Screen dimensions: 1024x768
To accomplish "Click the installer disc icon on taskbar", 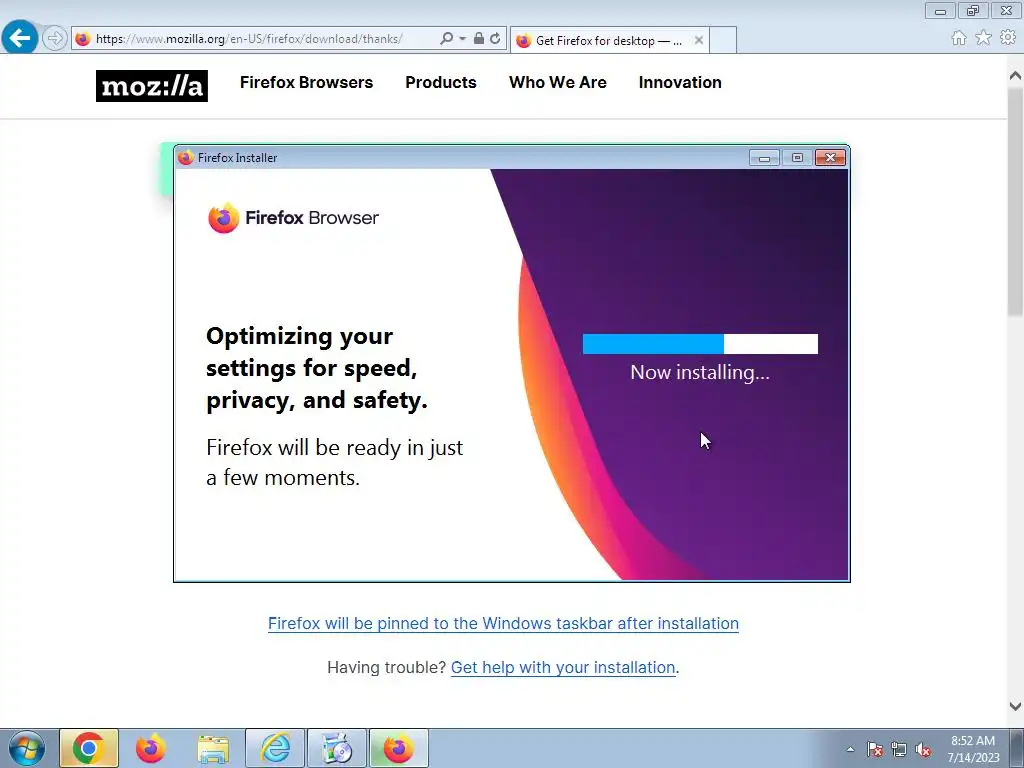I will click(337, 748).
